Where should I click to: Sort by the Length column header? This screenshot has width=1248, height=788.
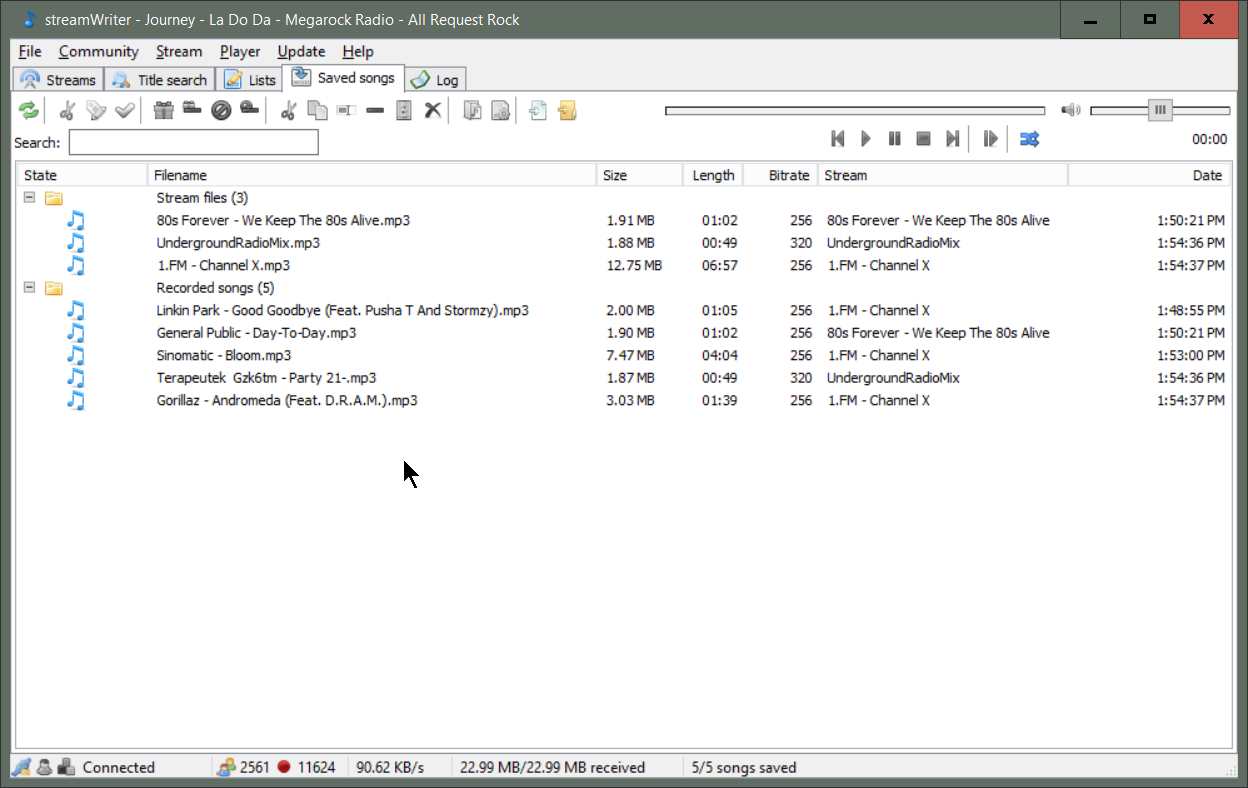[714, 175]
